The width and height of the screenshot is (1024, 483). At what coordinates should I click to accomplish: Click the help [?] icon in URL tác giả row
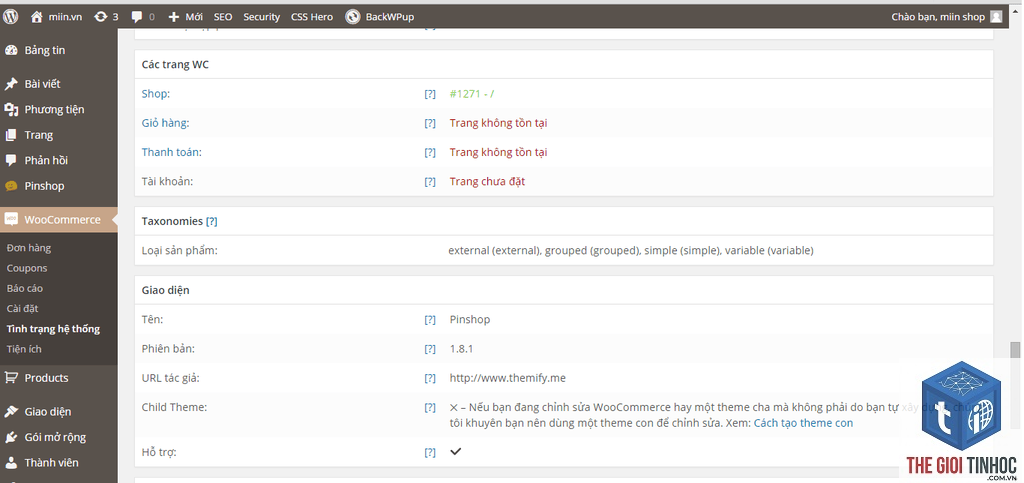[430, 379]
